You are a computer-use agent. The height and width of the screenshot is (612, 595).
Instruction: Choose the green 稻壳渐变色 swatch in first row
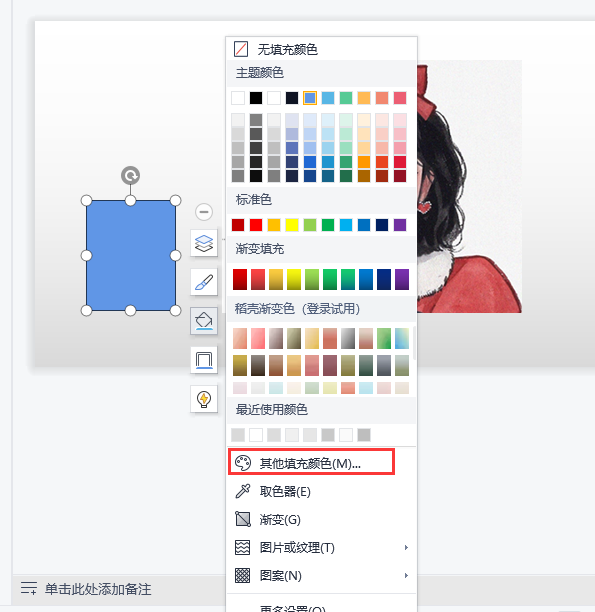pyautogui.click(x=384, y=338)
